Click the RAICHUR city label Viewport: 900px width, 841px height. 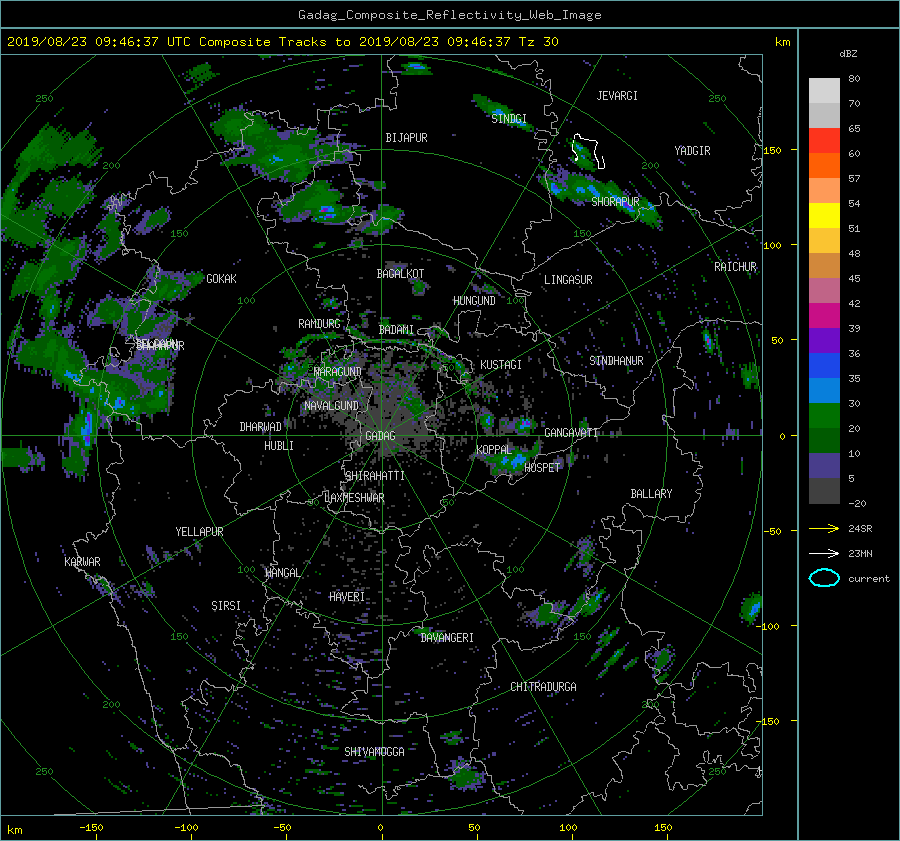735,267
